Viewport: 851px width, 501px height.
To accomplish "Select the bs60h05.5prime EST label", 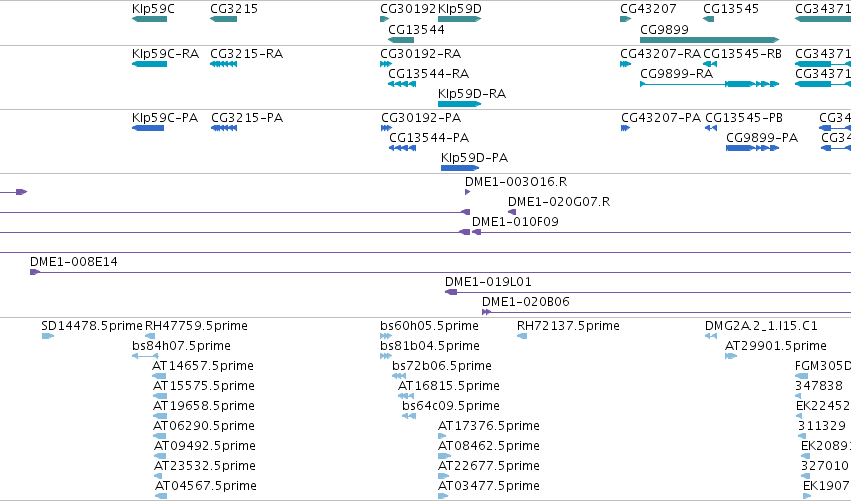I will click(429, 326).
